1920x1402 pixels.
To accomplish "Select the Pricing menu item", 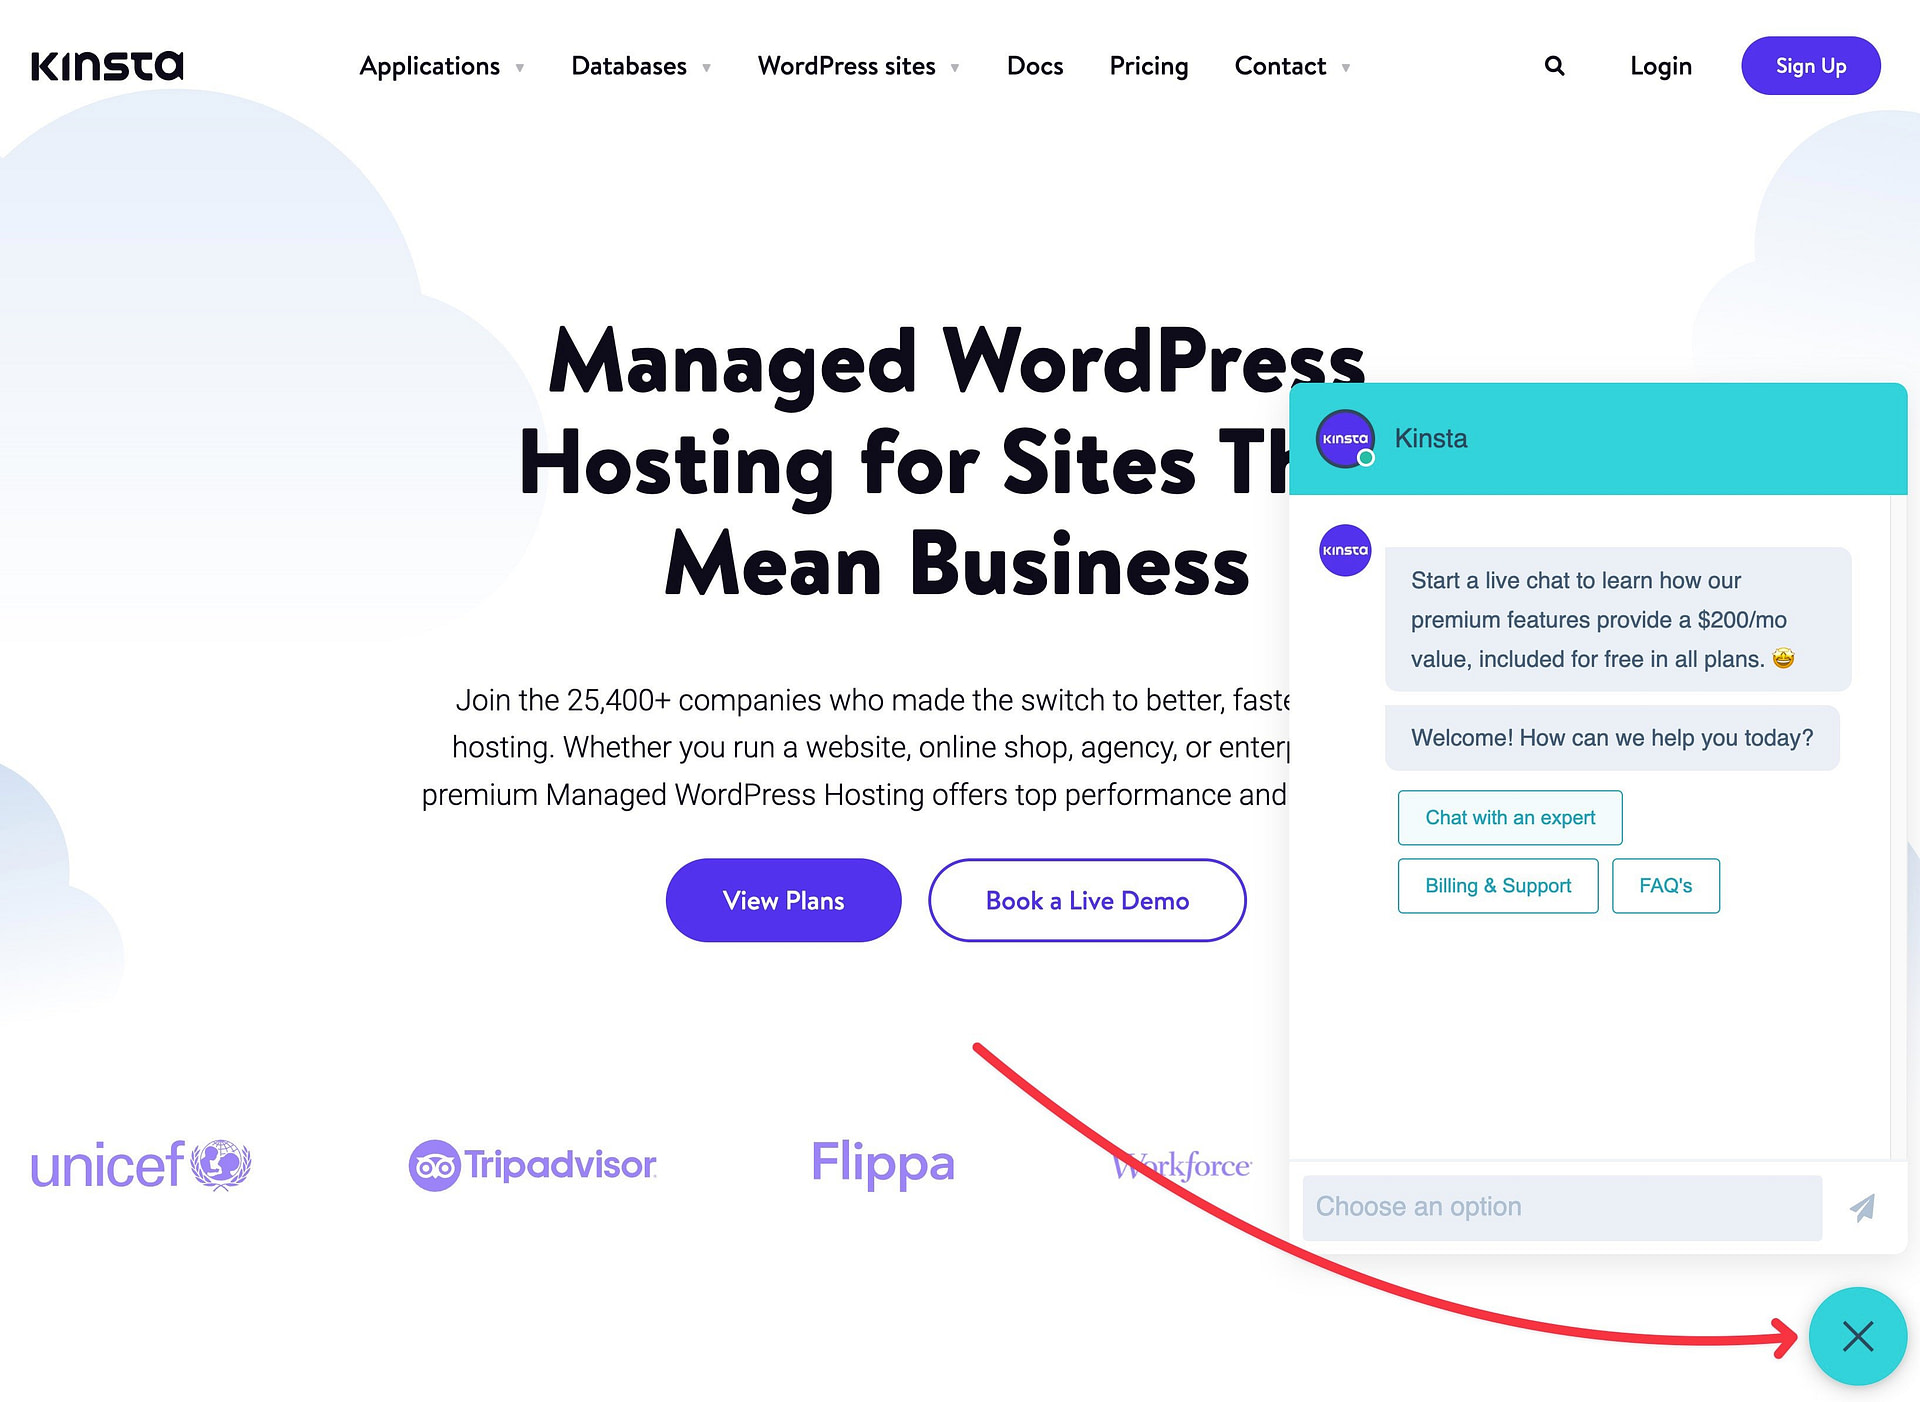I will point(1148,66).
